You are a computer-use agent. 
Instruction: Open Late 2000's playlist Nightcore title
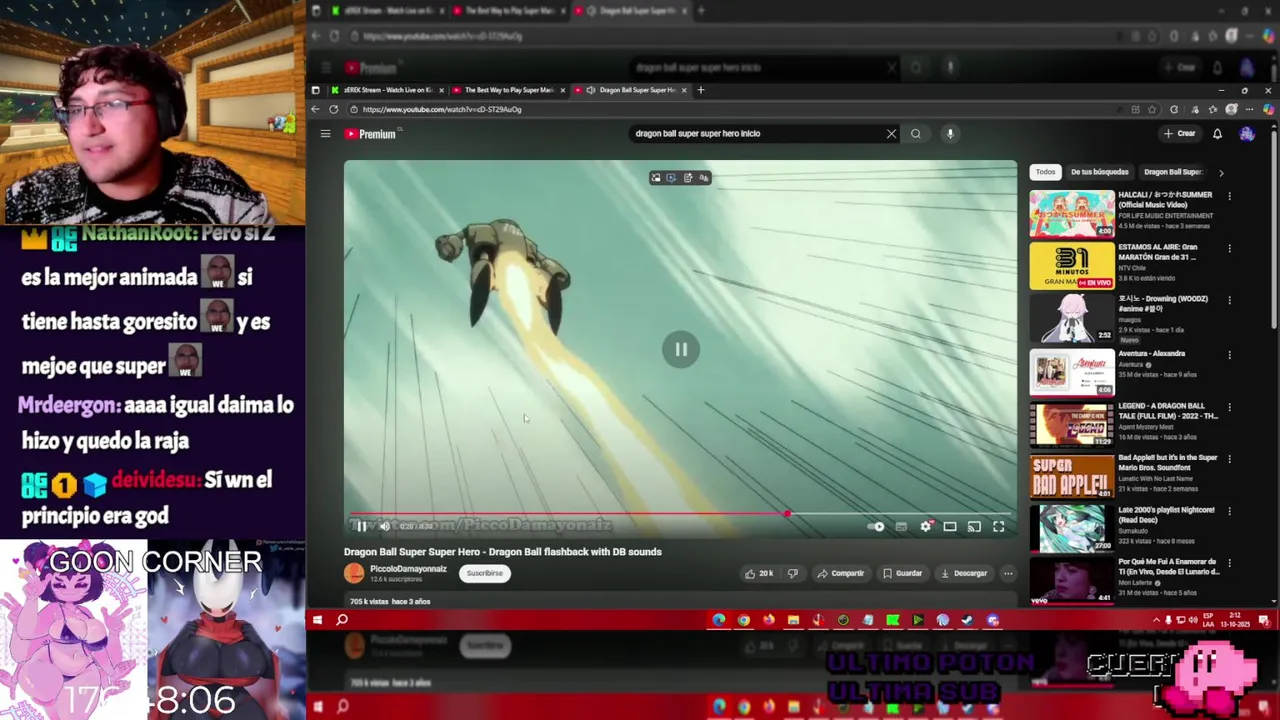pyautogui.click(x=1166, y=515)
